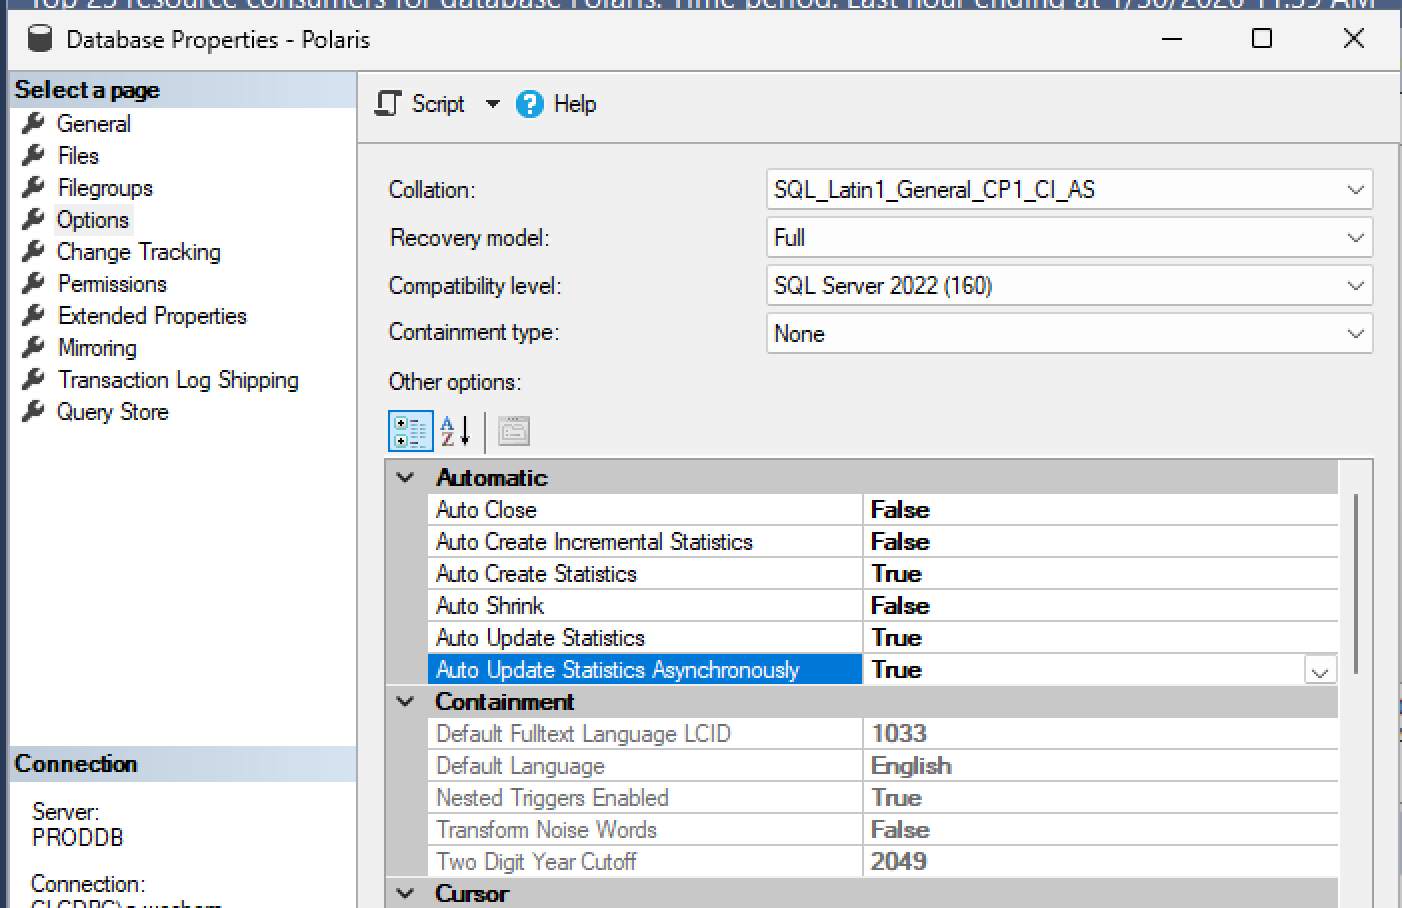Click the wrench icon beside Files
Viewport: 1402px width, 908px height.
[34, 155]
